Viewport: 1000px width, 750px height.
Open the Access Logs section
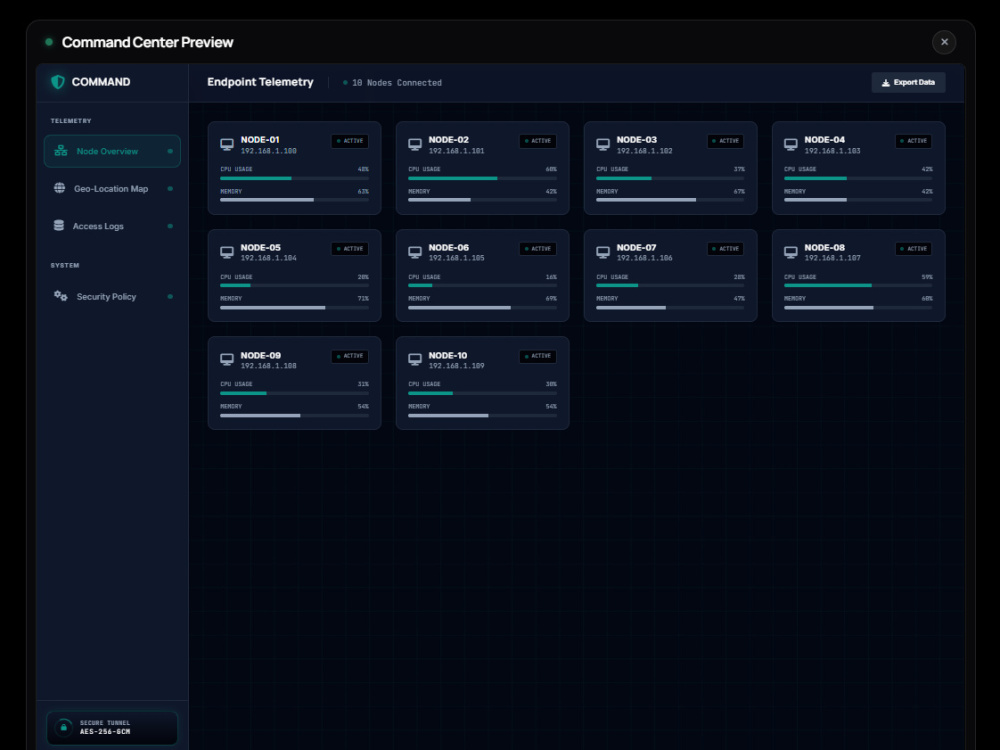point(112,226)
